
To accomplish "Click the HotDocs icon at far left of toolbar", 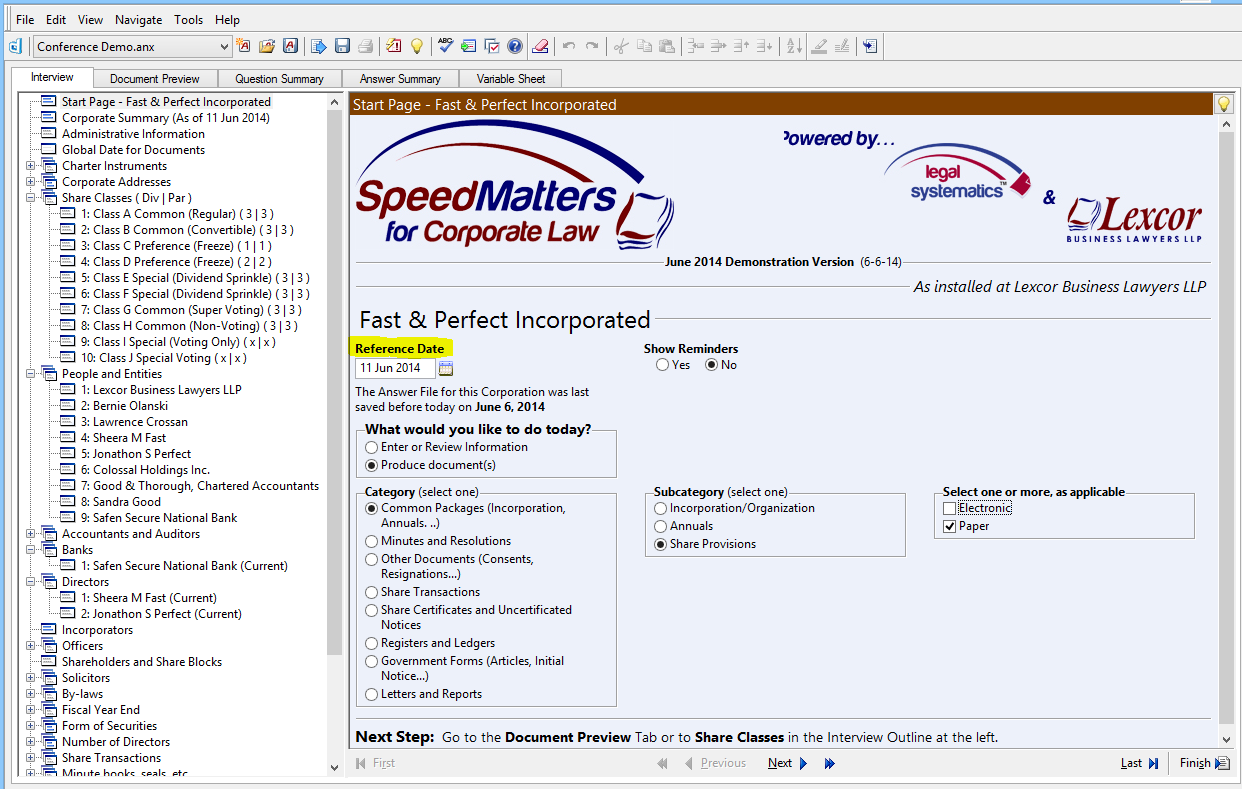I will (15, 46).
